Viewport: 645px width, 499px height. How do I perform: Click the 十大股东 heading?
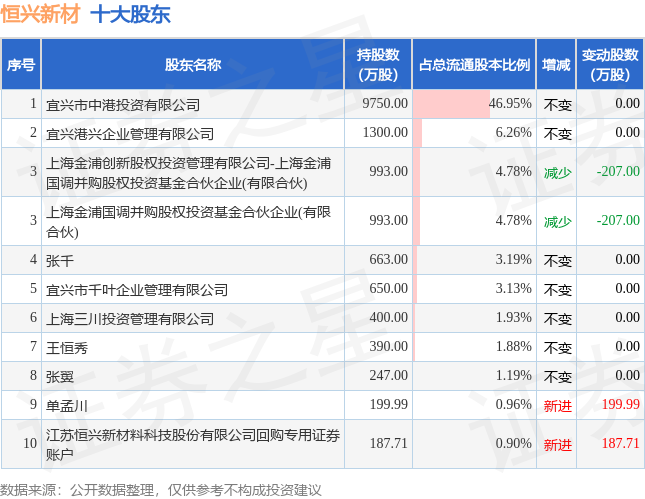[130, 14]
